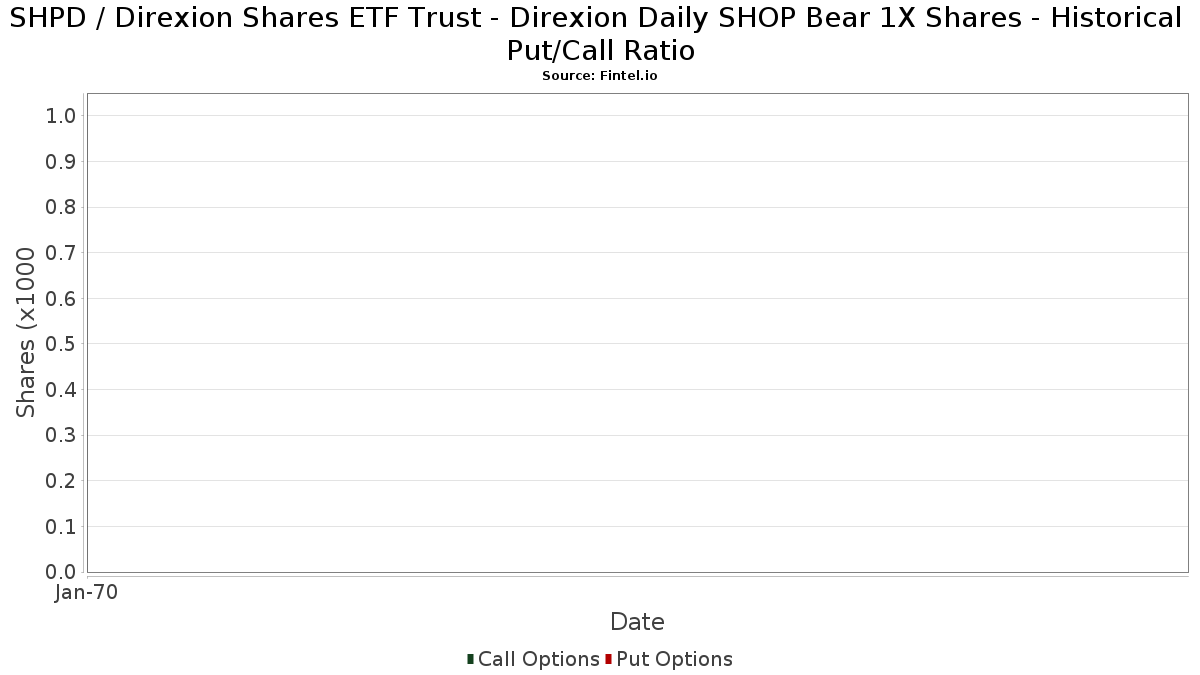Click the 0.8 y-axis tick label
This screenshot has width=1200, height=675.
tap(61, 207)
